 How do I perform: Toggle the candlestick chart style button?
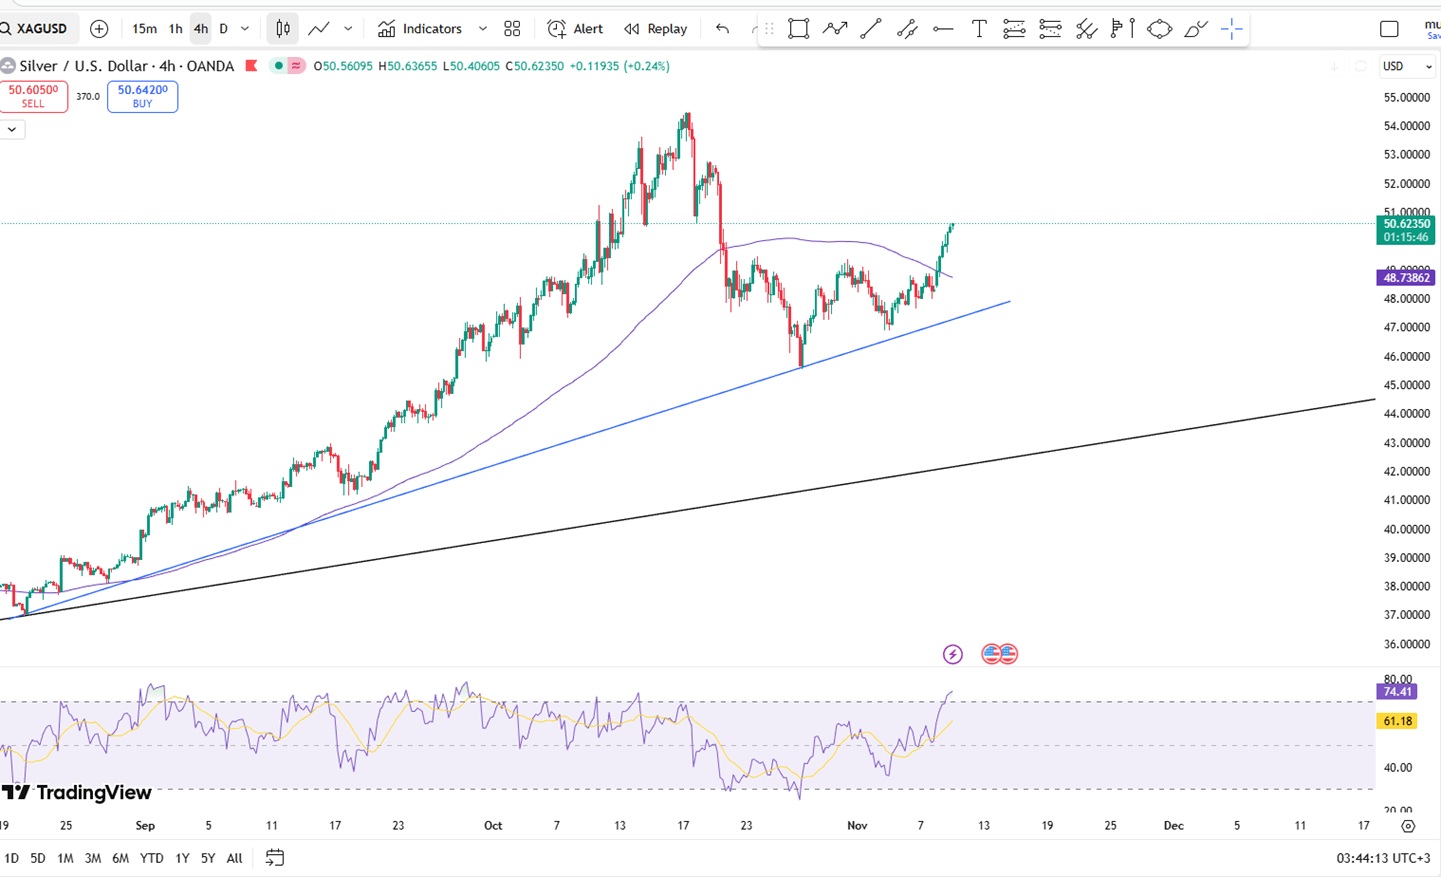(283, 29)
